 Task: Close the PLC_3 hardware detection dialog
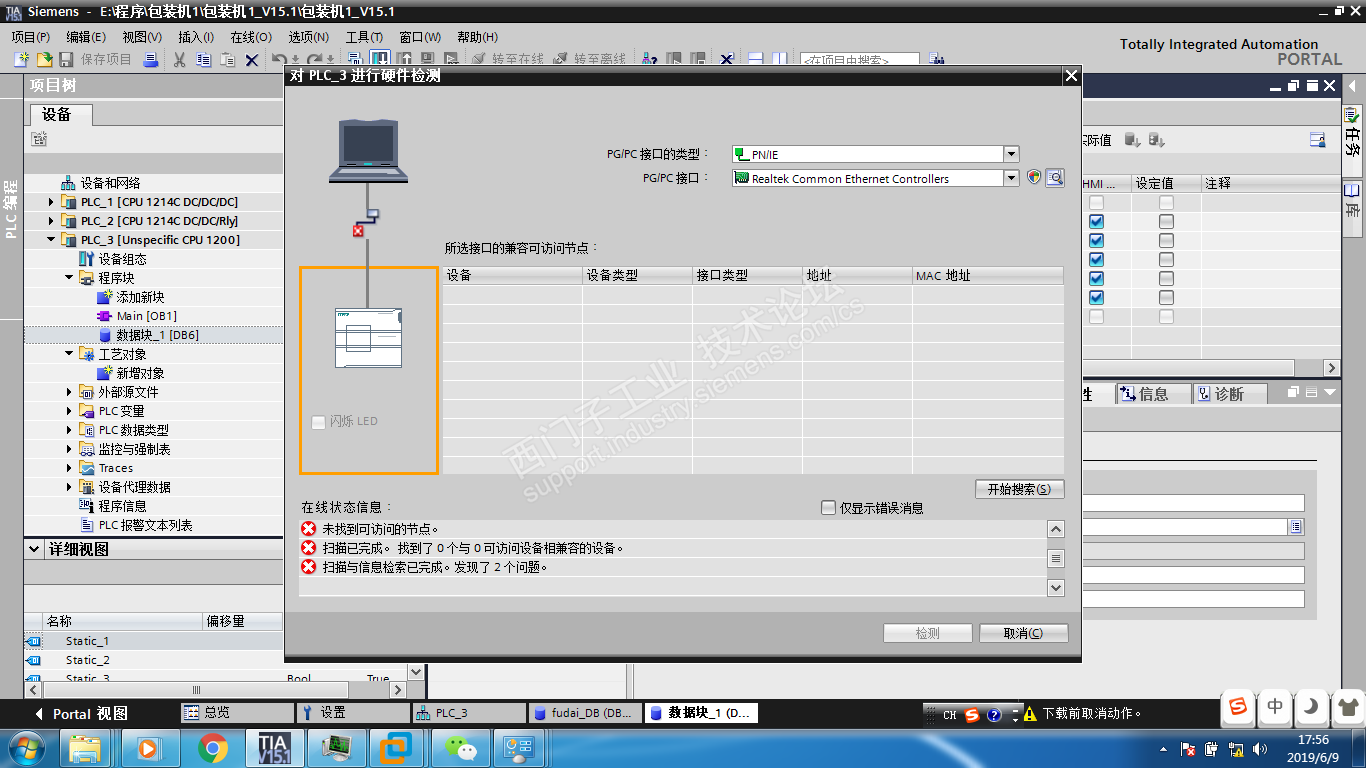1071,75
